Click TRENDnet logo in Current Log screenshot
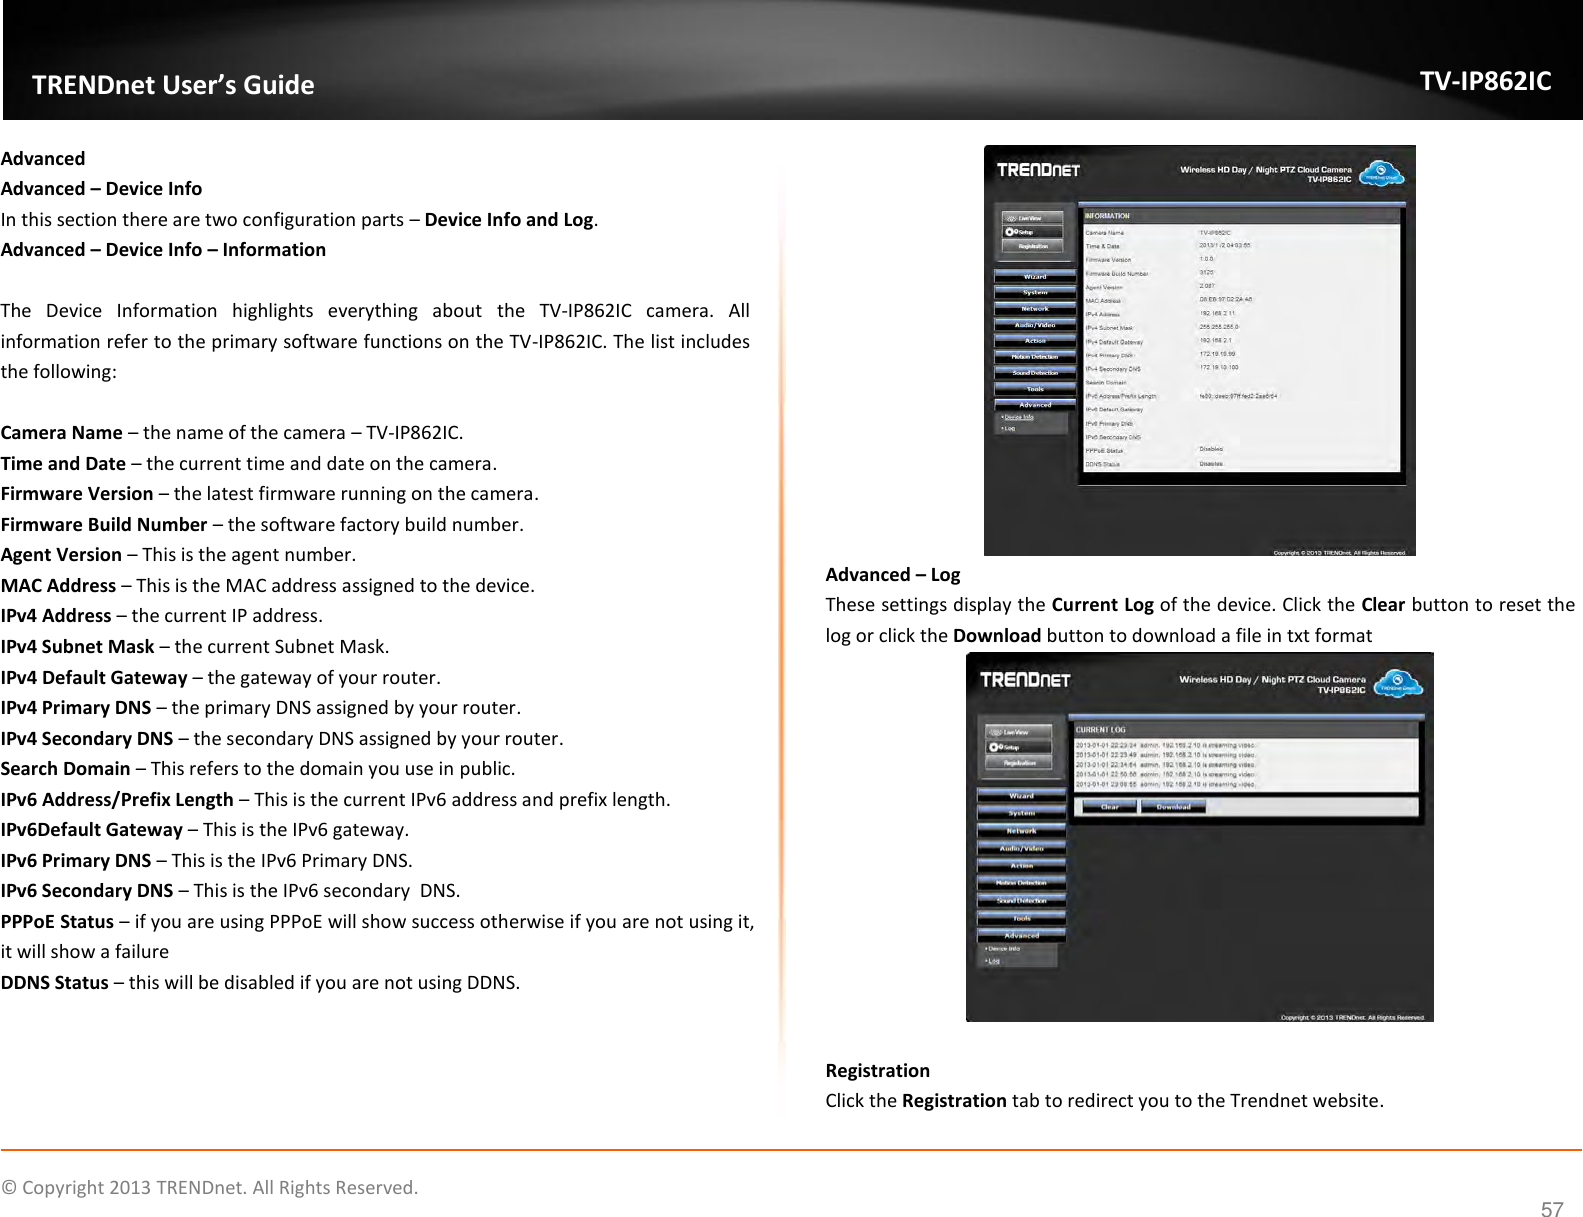The width and height of the screenshot is (1583, 1217). coord(1025,680)
